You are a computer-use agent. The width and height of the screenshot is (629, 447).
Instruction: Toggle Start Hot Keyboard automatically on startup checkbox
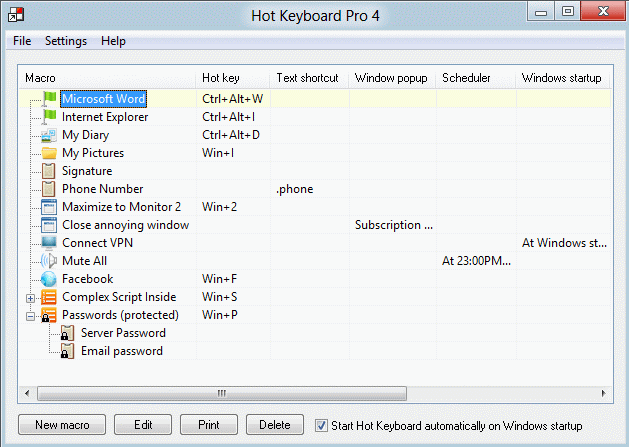pyautogui.click(x=321, y=425)
